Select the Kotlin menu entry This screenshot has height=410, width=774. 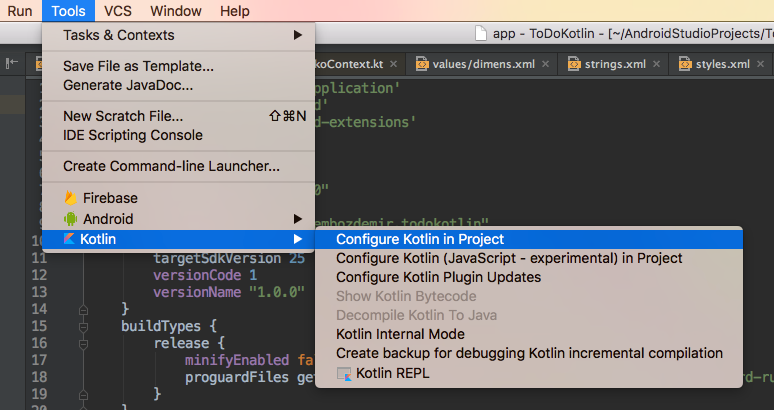(x=179, y=239)
